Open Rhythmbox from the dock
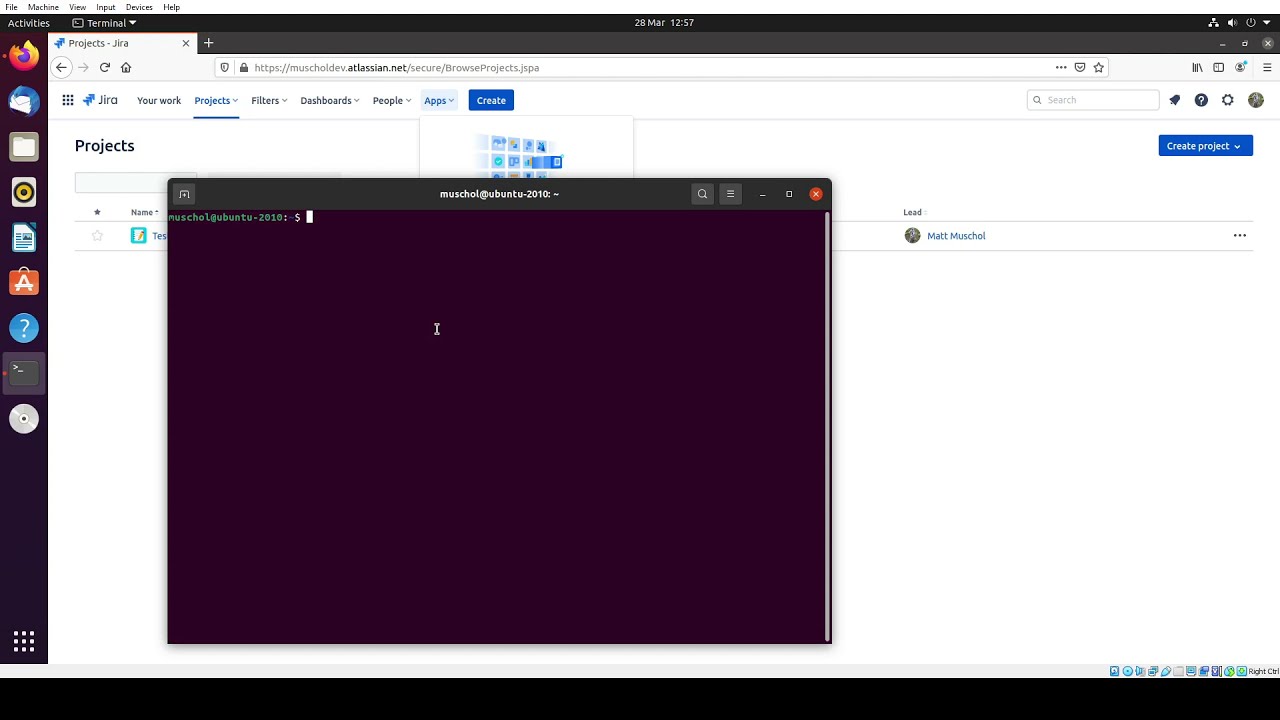 click(24, 192)
